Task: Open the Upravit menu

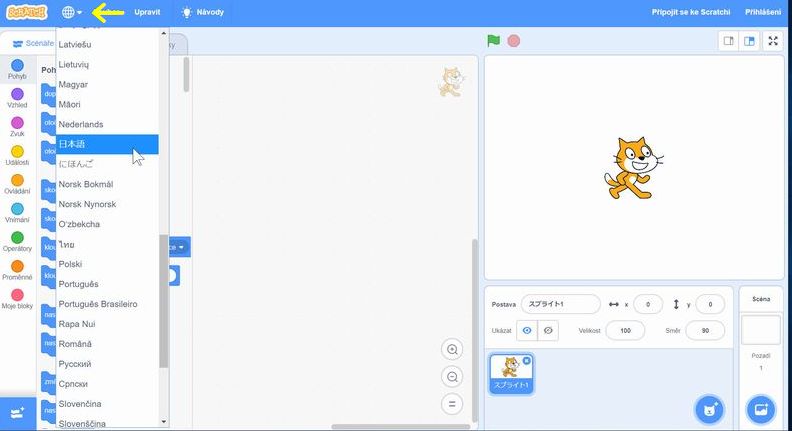Action: (146, 13)
